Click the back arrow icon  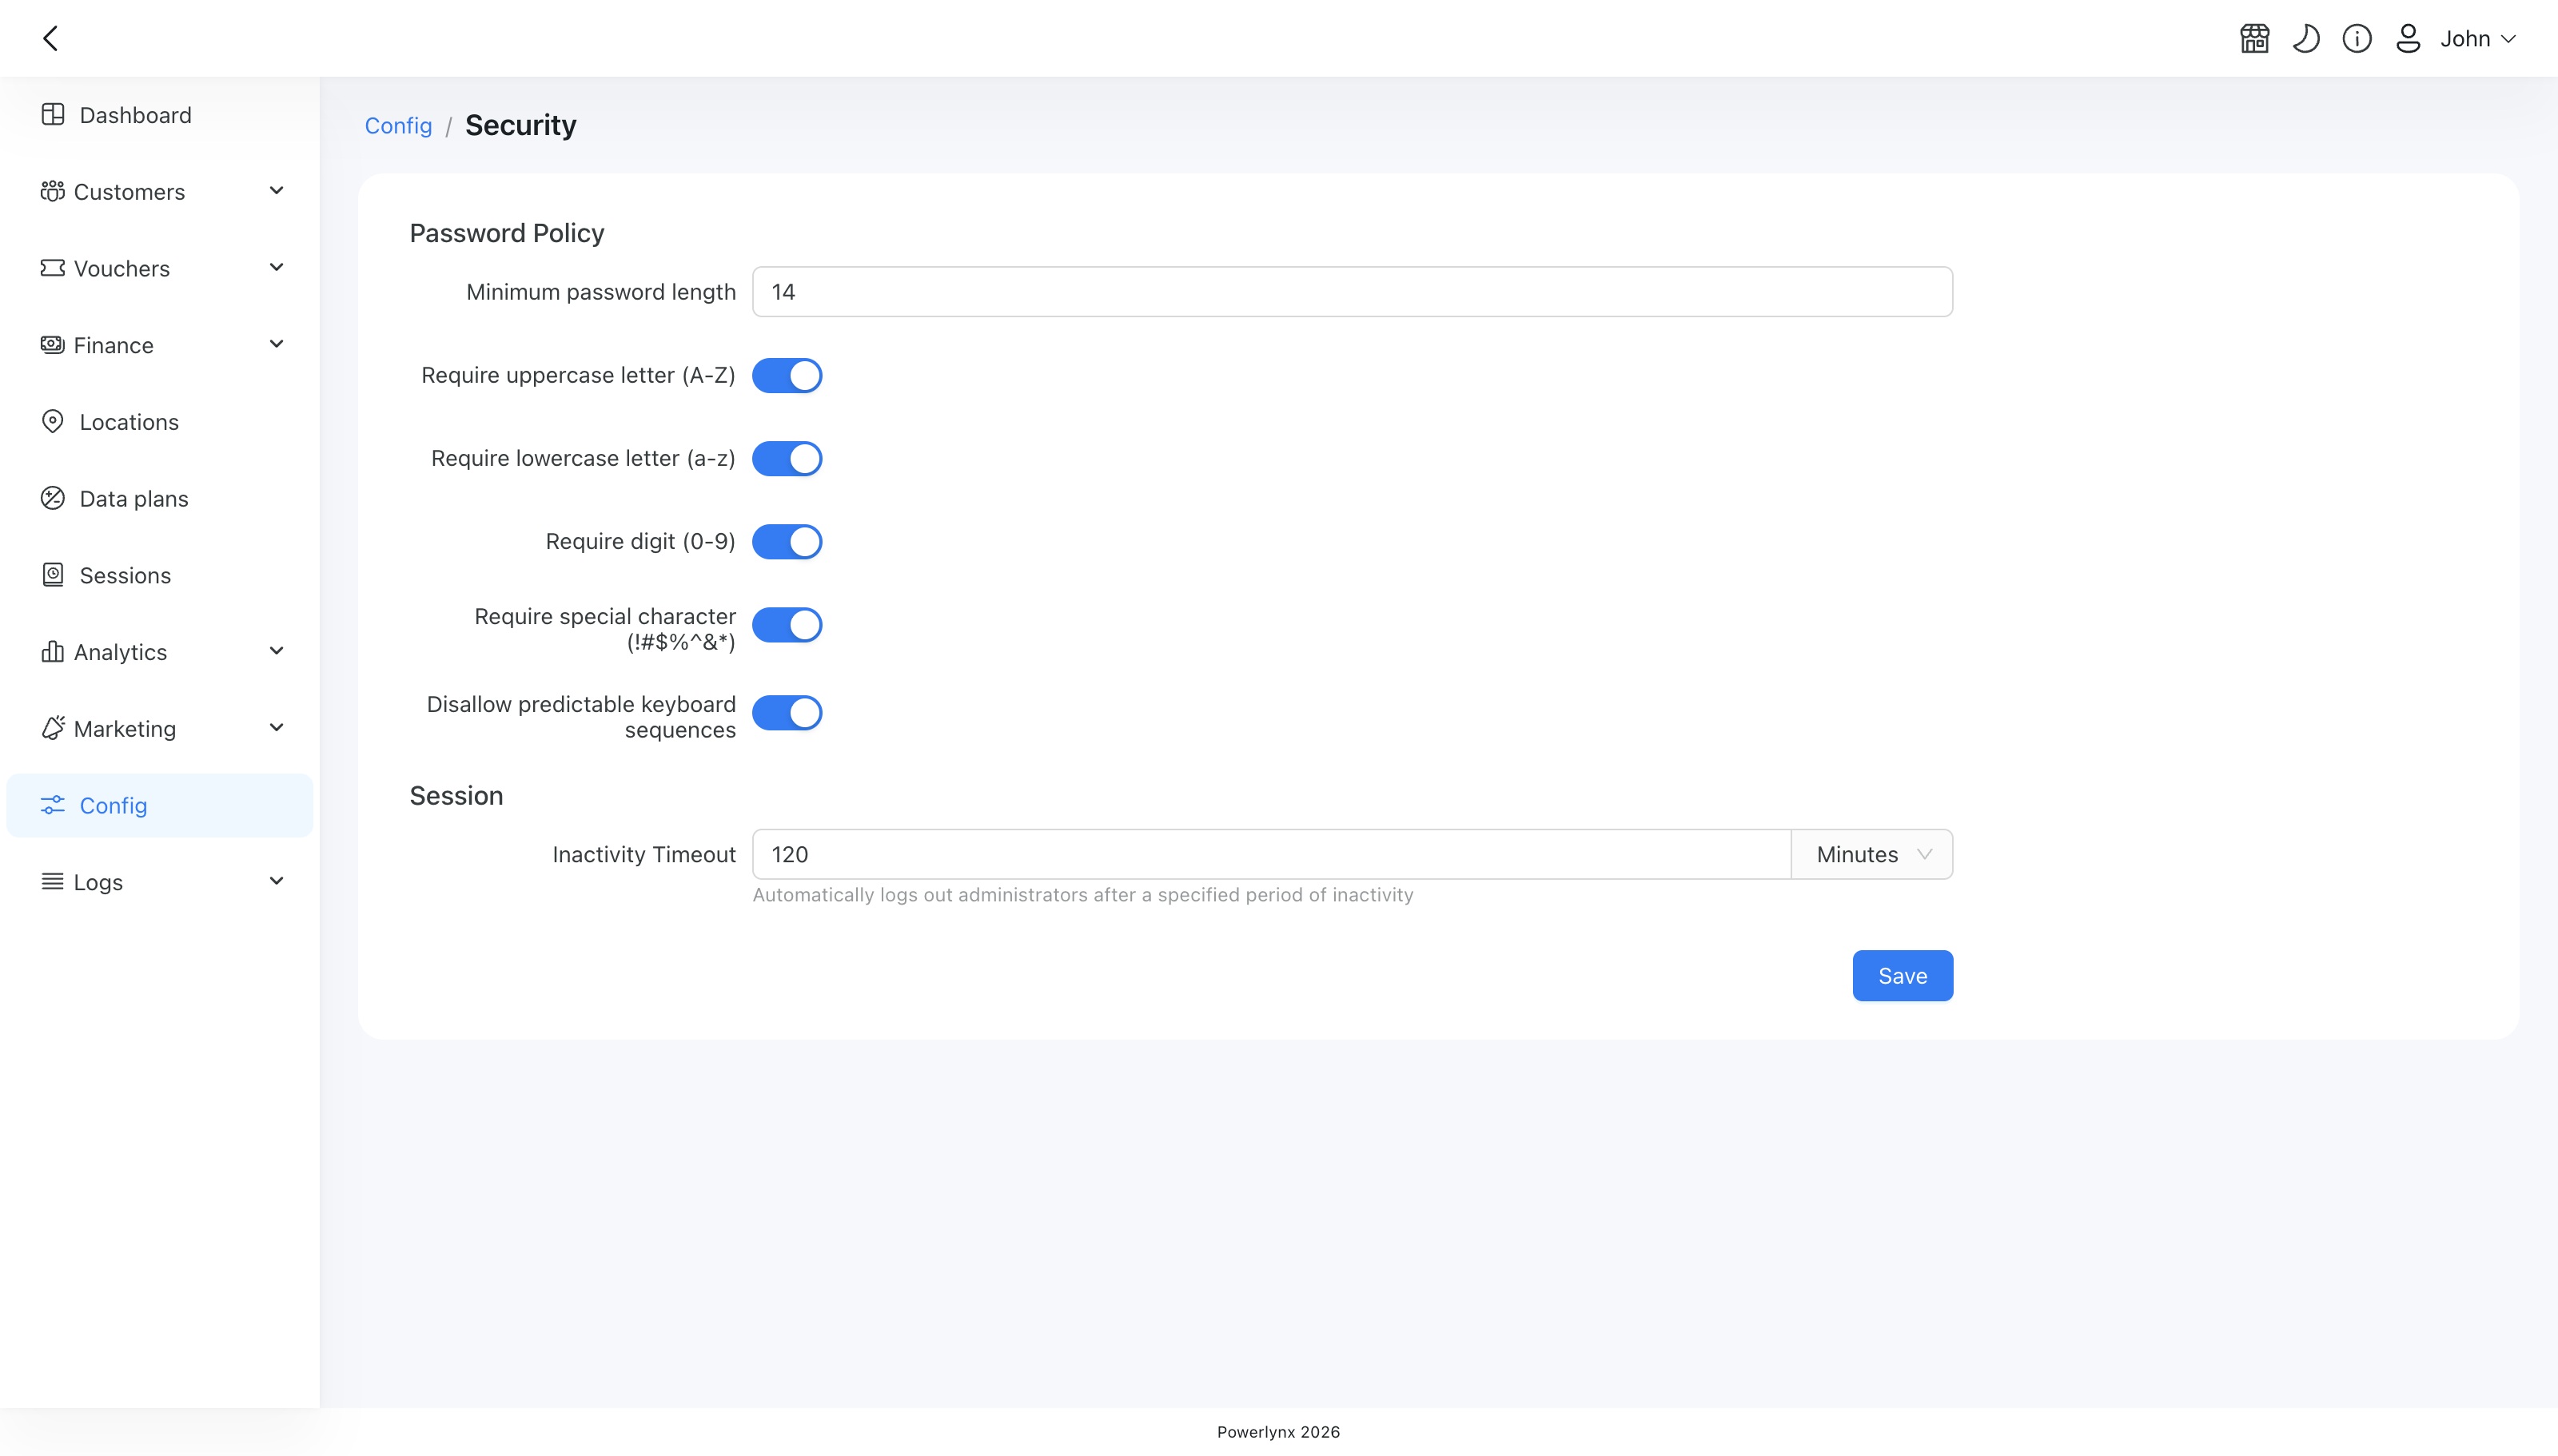pos(51,38)
